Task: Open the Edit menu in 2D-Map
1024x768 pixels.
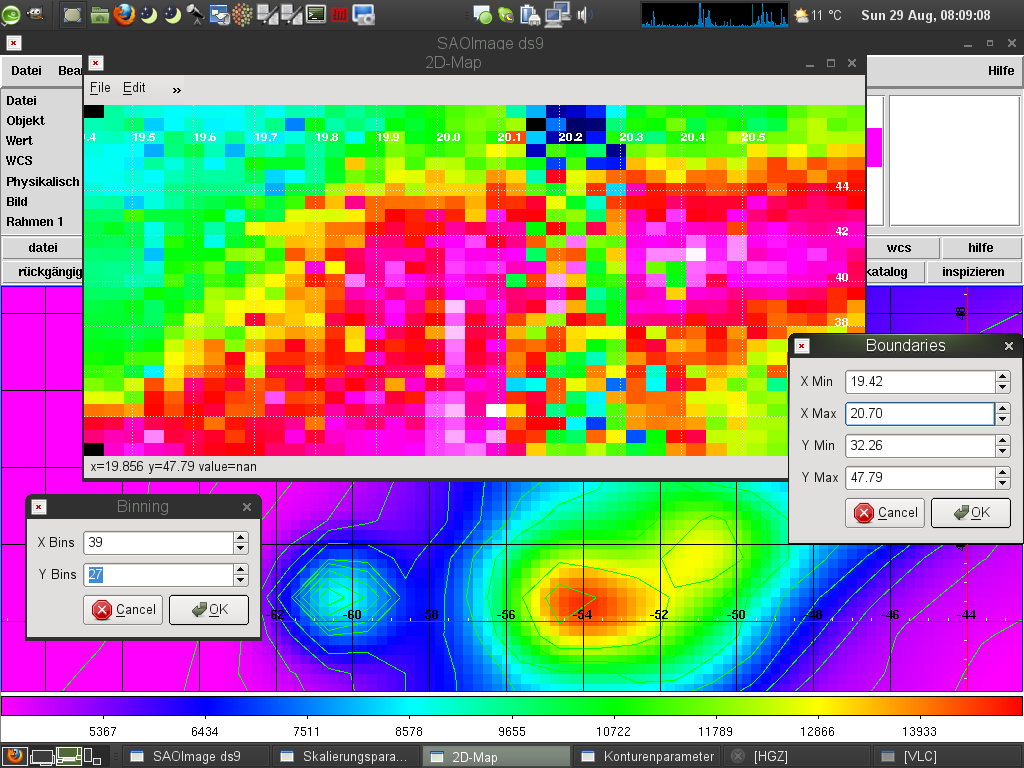Action: [x=134, y=88]
